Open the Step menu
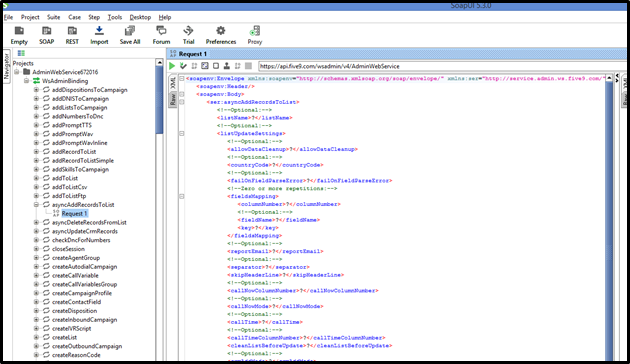This screenshot has width=630, height=364. click(94, 17)
